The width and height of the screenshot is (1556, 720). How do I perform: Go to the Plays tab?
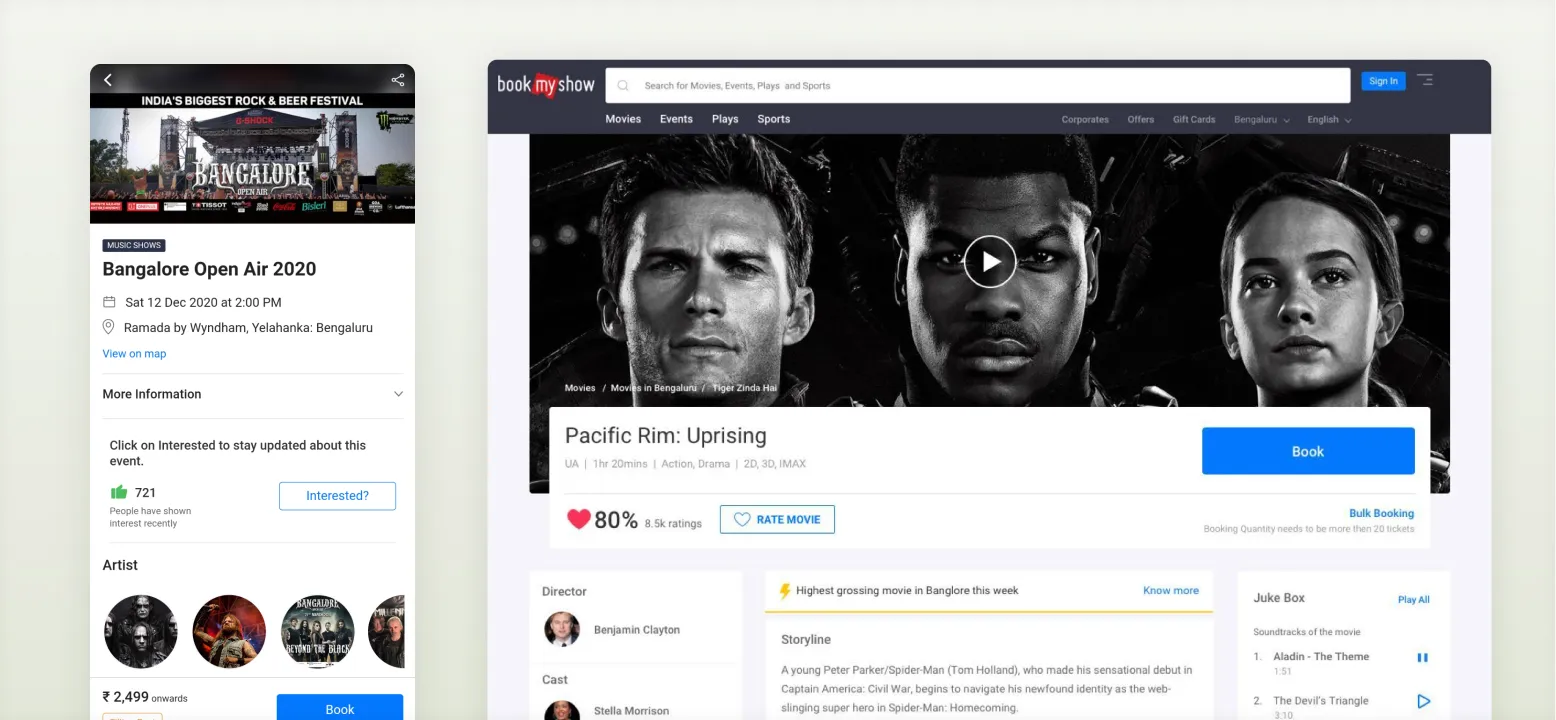725,119
